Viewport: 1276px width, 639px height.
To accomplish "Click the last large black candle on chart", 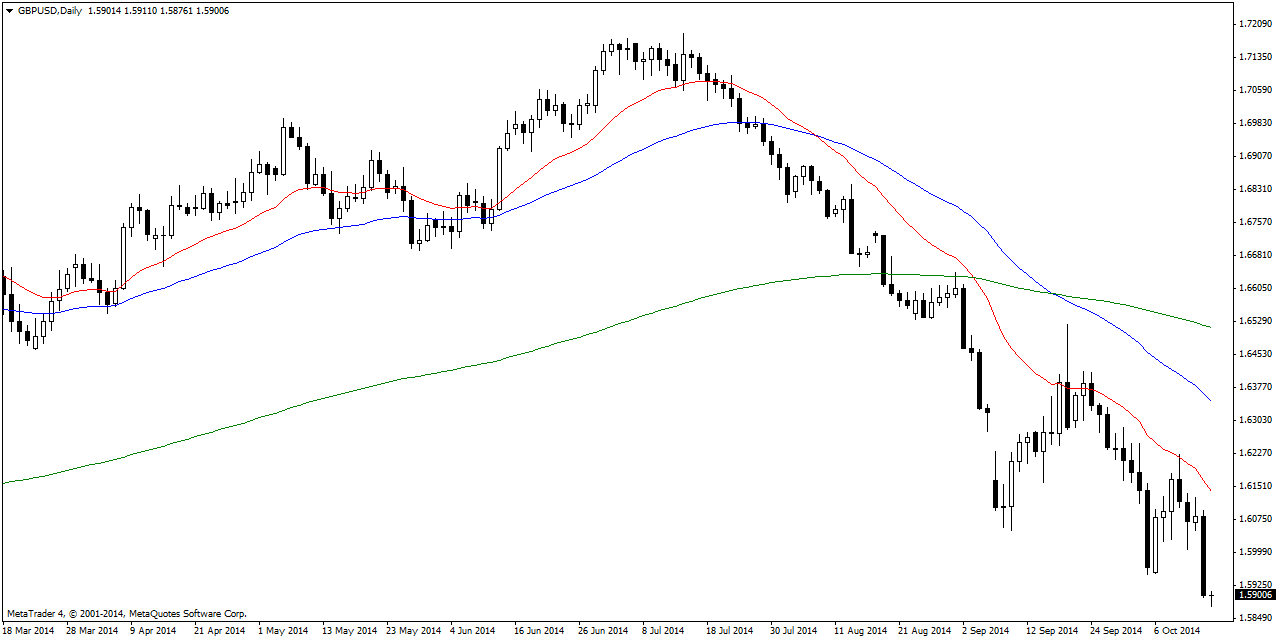I will [1203, 555].
